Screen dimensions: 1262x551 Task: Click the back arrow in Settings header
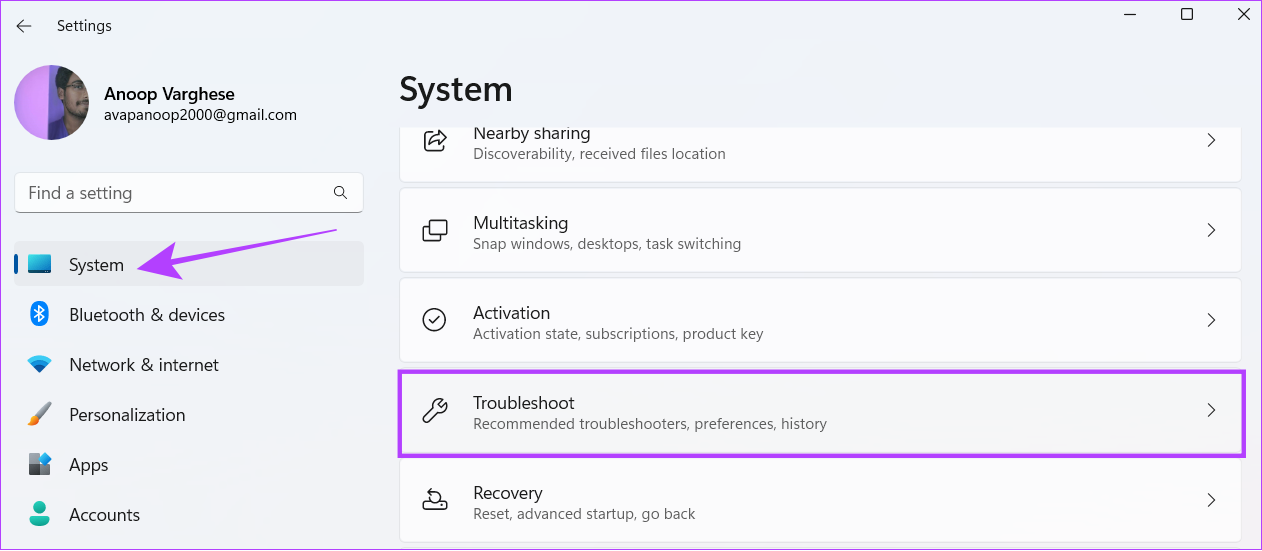click(24, 26)
